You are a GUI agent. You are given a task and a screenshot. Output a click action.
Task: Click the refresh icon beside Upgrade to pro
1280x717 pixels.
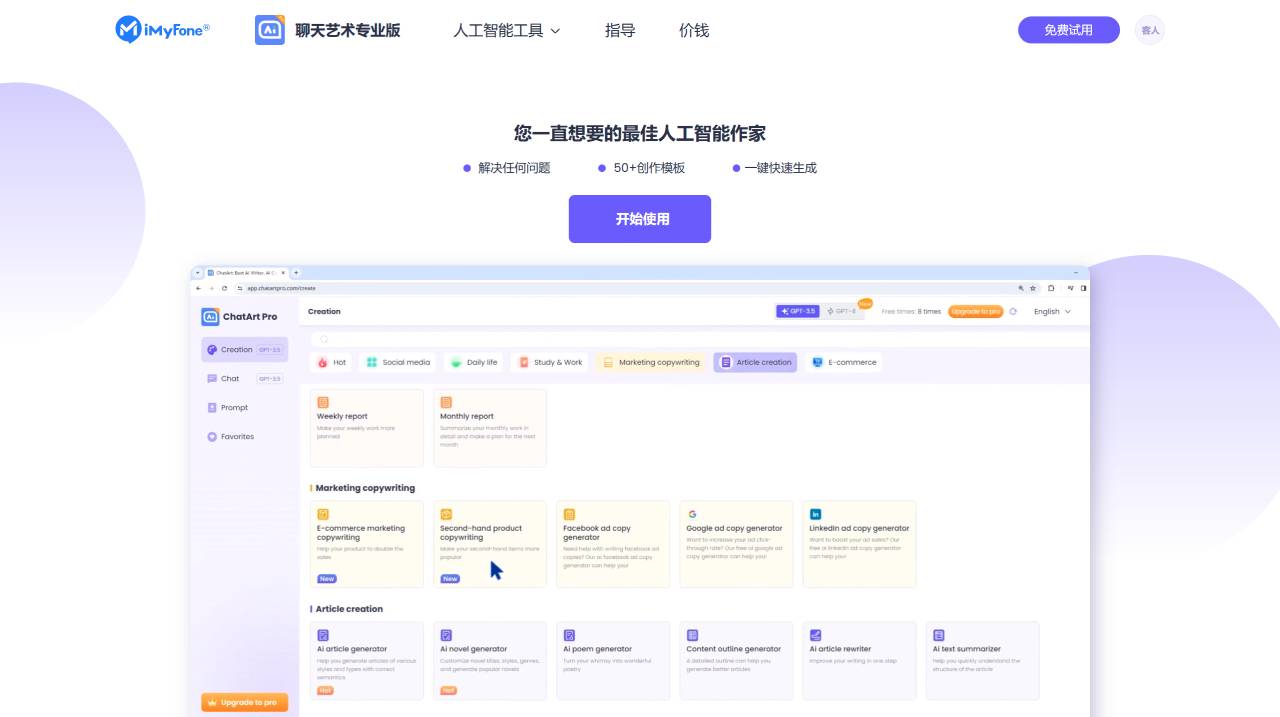(x=1012, y=311)
